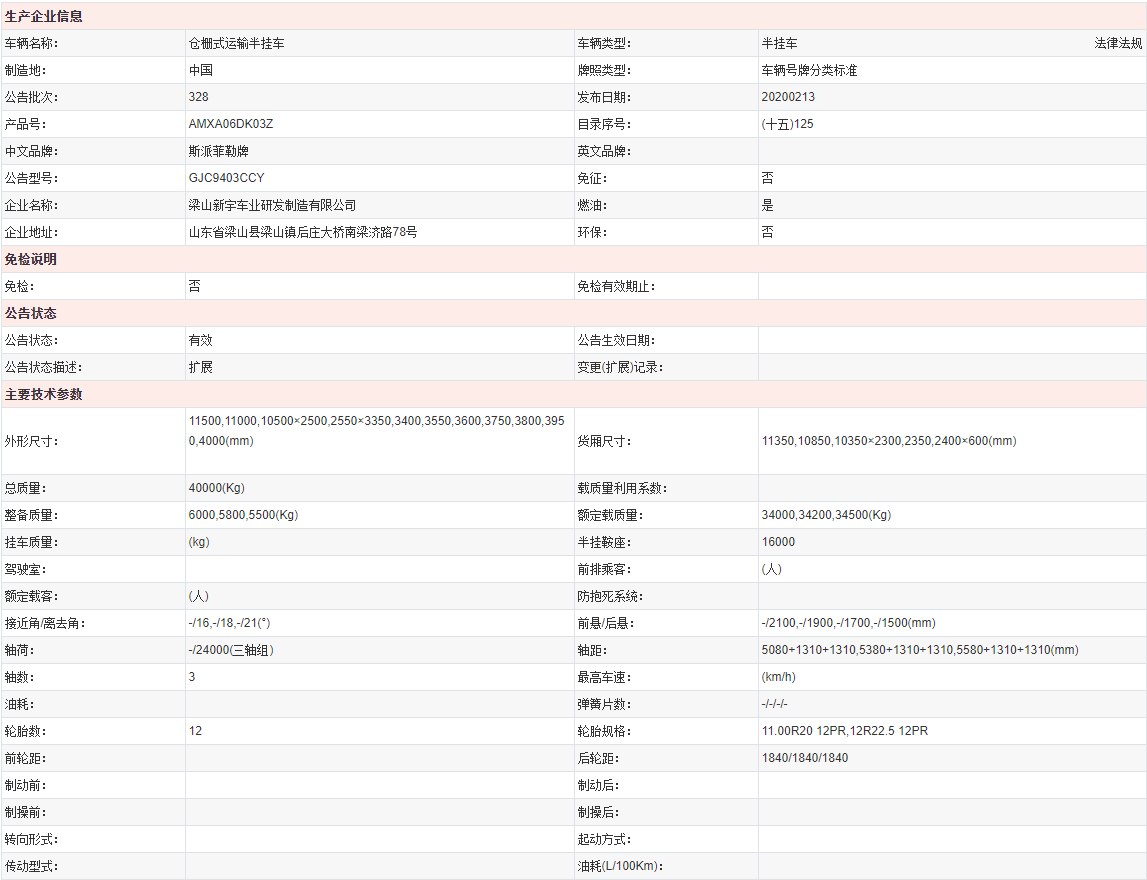1147x880 pixels.
Task: Select the axle load -/24000(三轴组) value
Action: (x=231, y=651)
